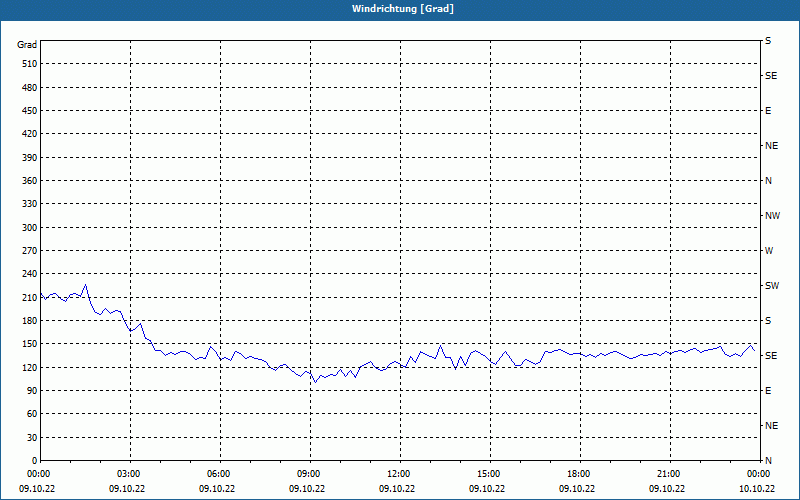
Task: Select the 15:00 time axis label
Action: click(x=488, y=474)
